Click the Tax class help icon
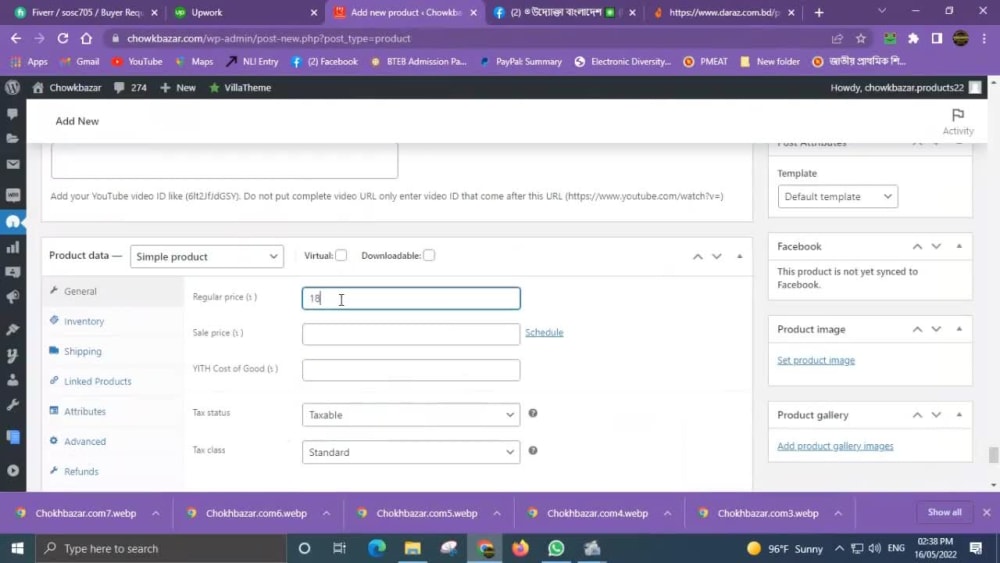Screen dimensions: 1000x563 tap(533, 451)
